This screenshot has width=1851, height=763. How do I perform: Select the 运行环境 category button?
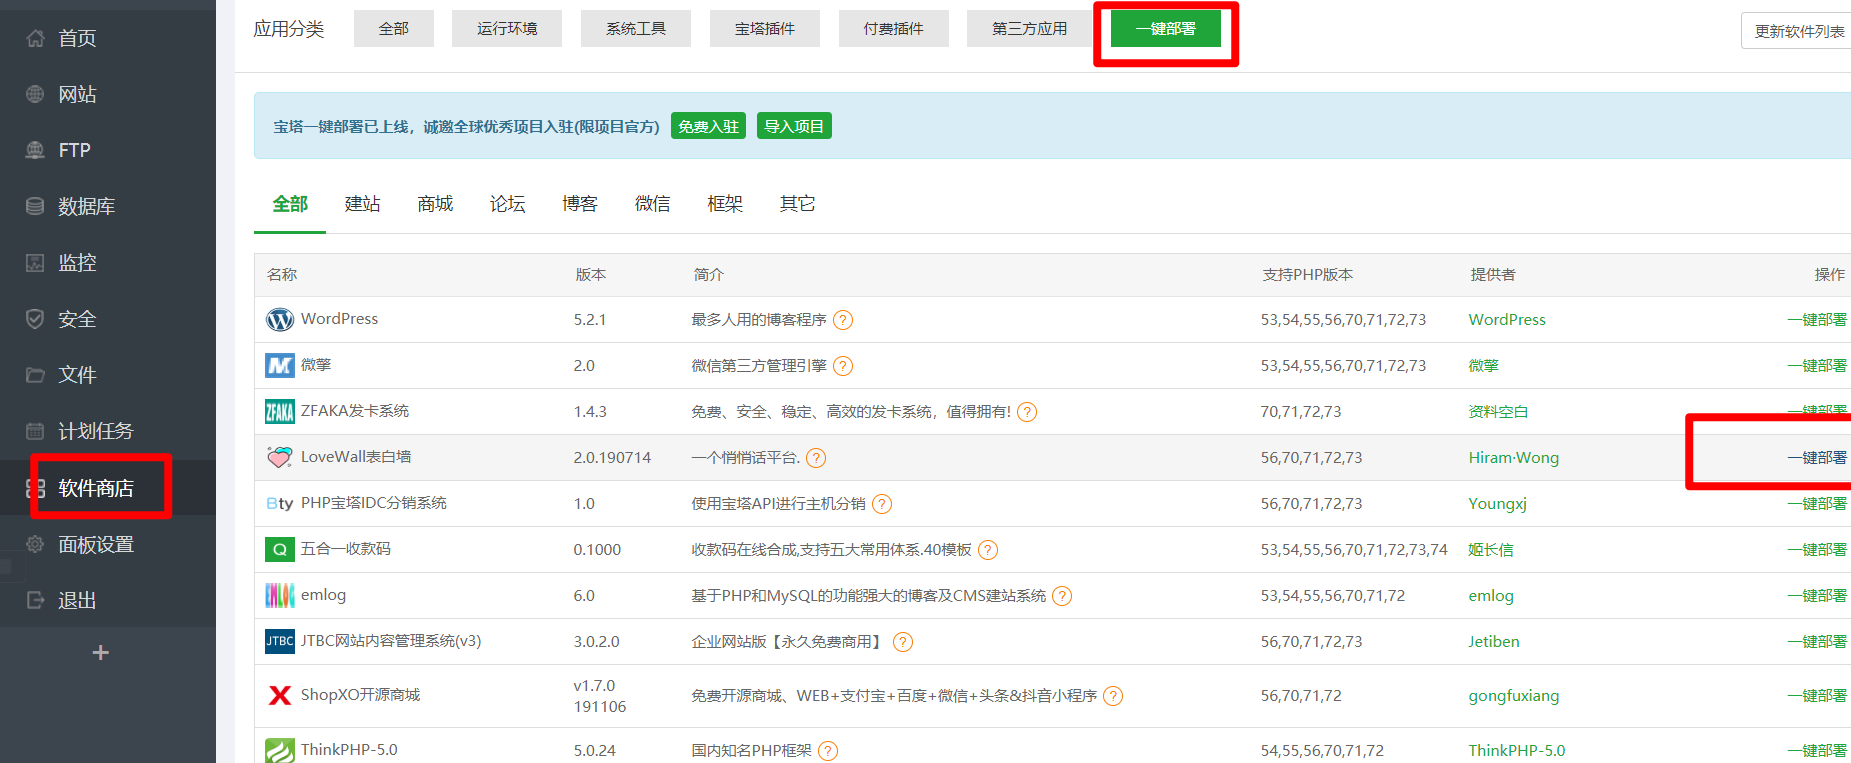(507, 29)
